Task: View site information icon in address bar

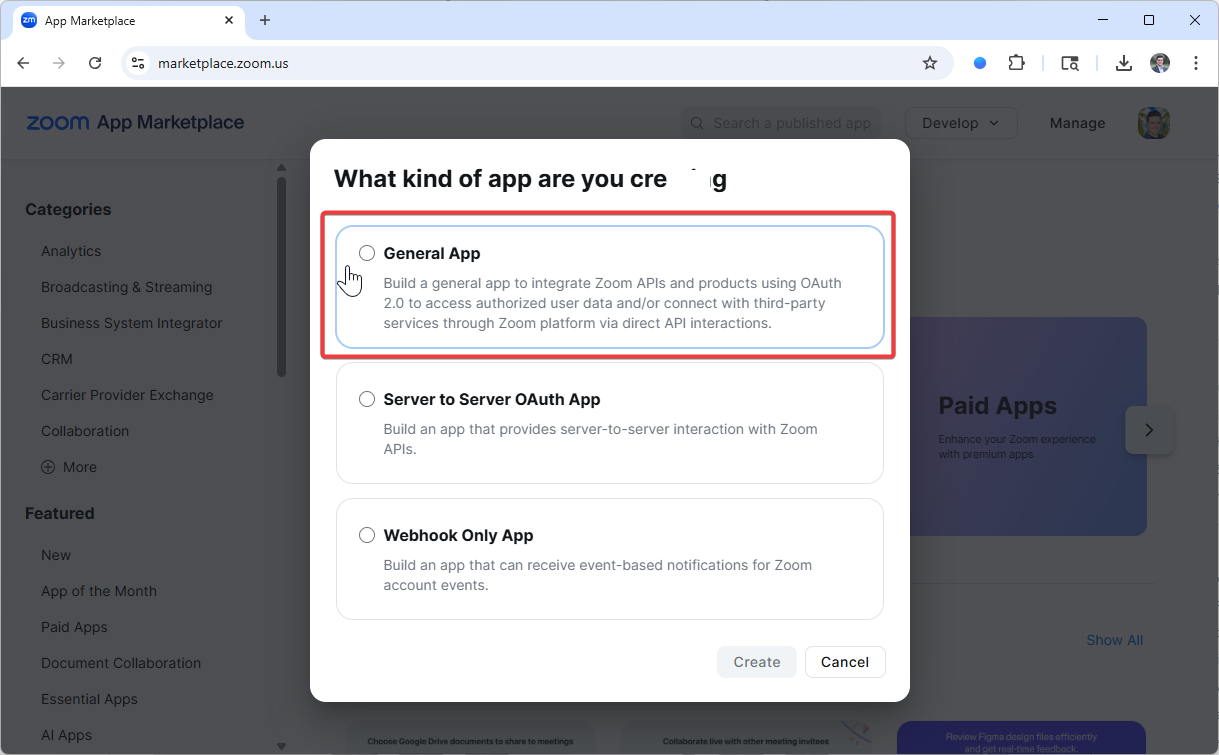Action: pos(139,63)
